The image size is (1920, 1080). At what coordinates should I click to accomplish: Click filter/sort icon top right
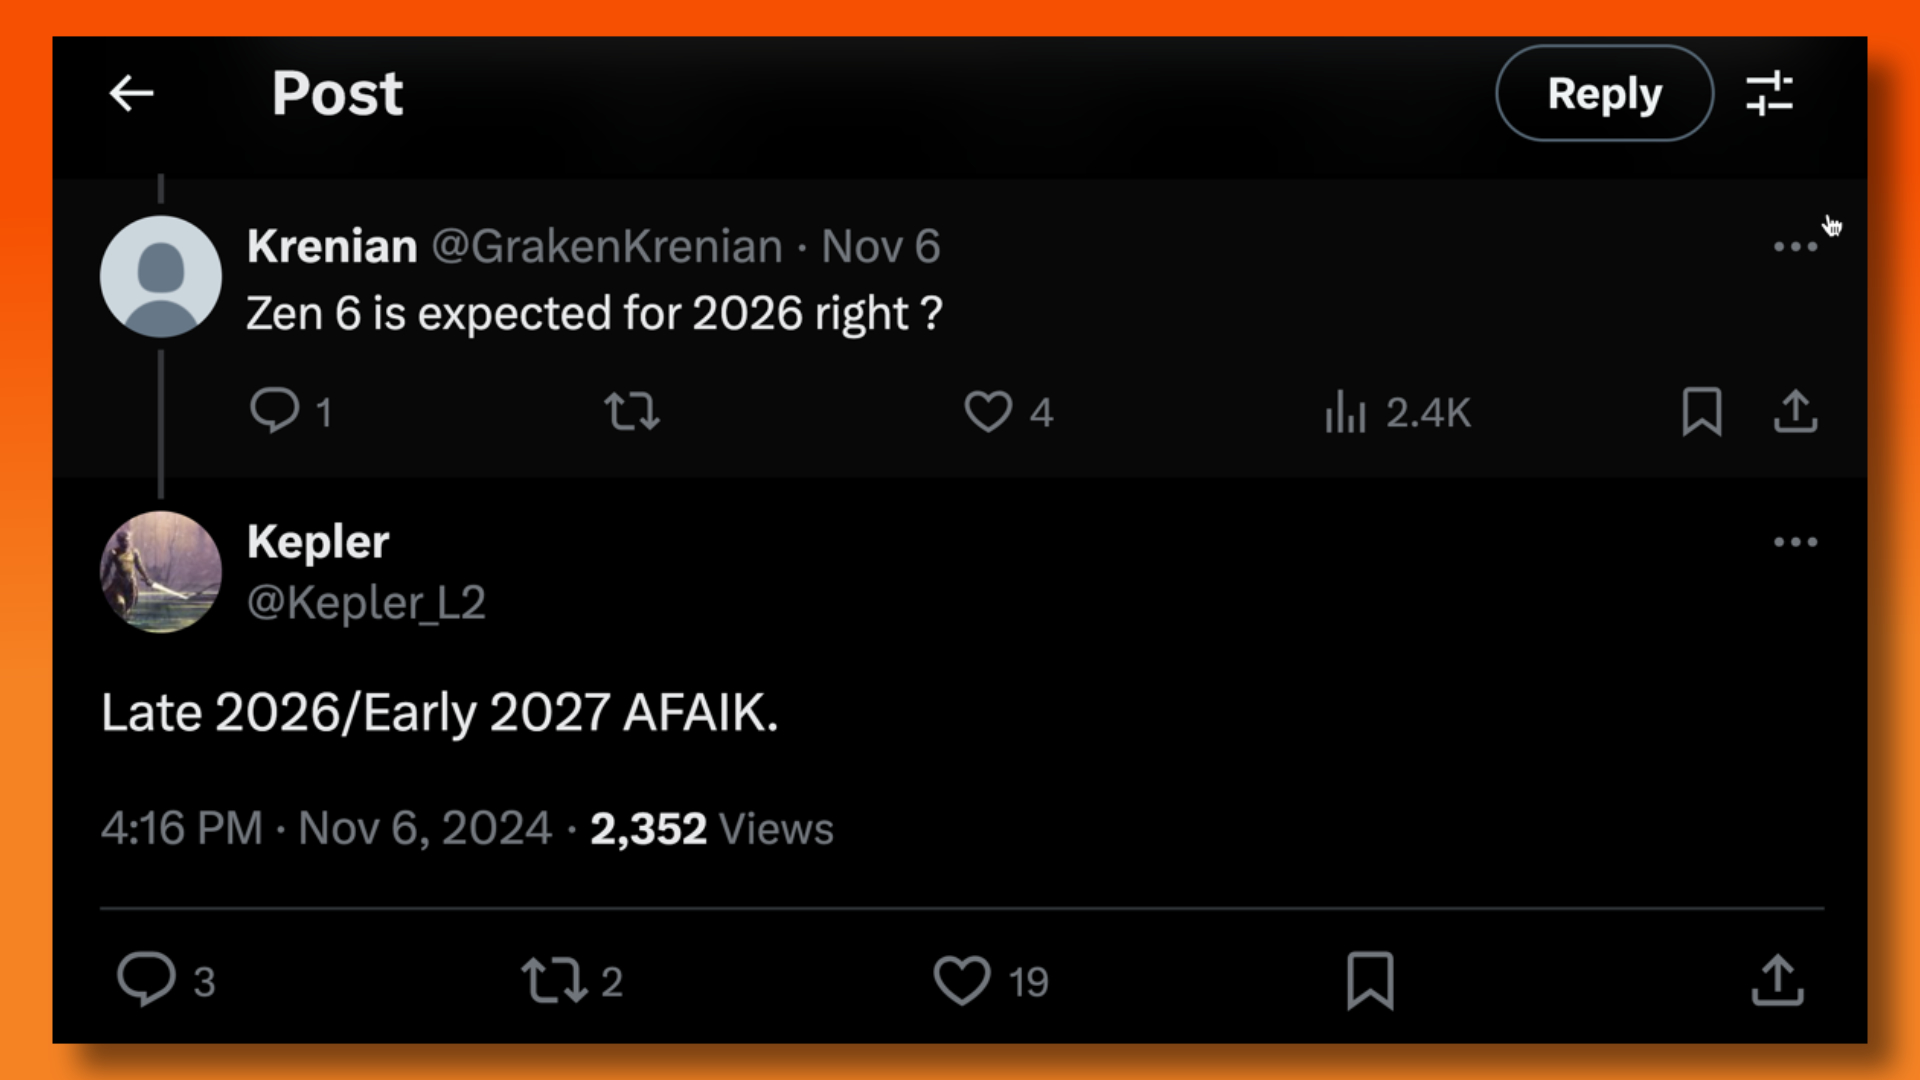[x=1770, y=92]
